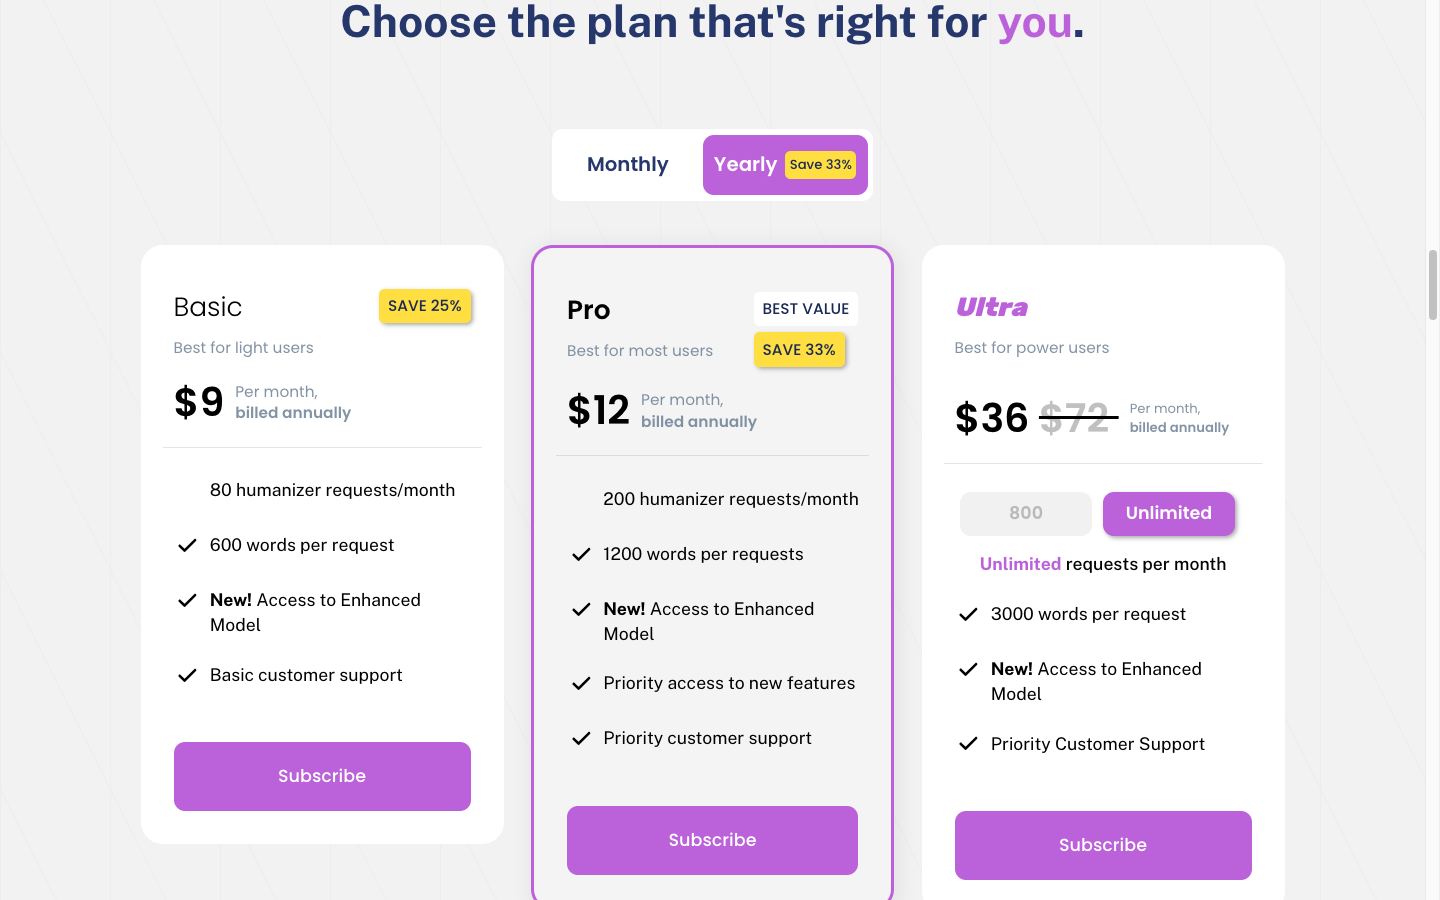Click checkmark next to Priority access to new features
1440x900 pixels.
(x=581, y=683)
